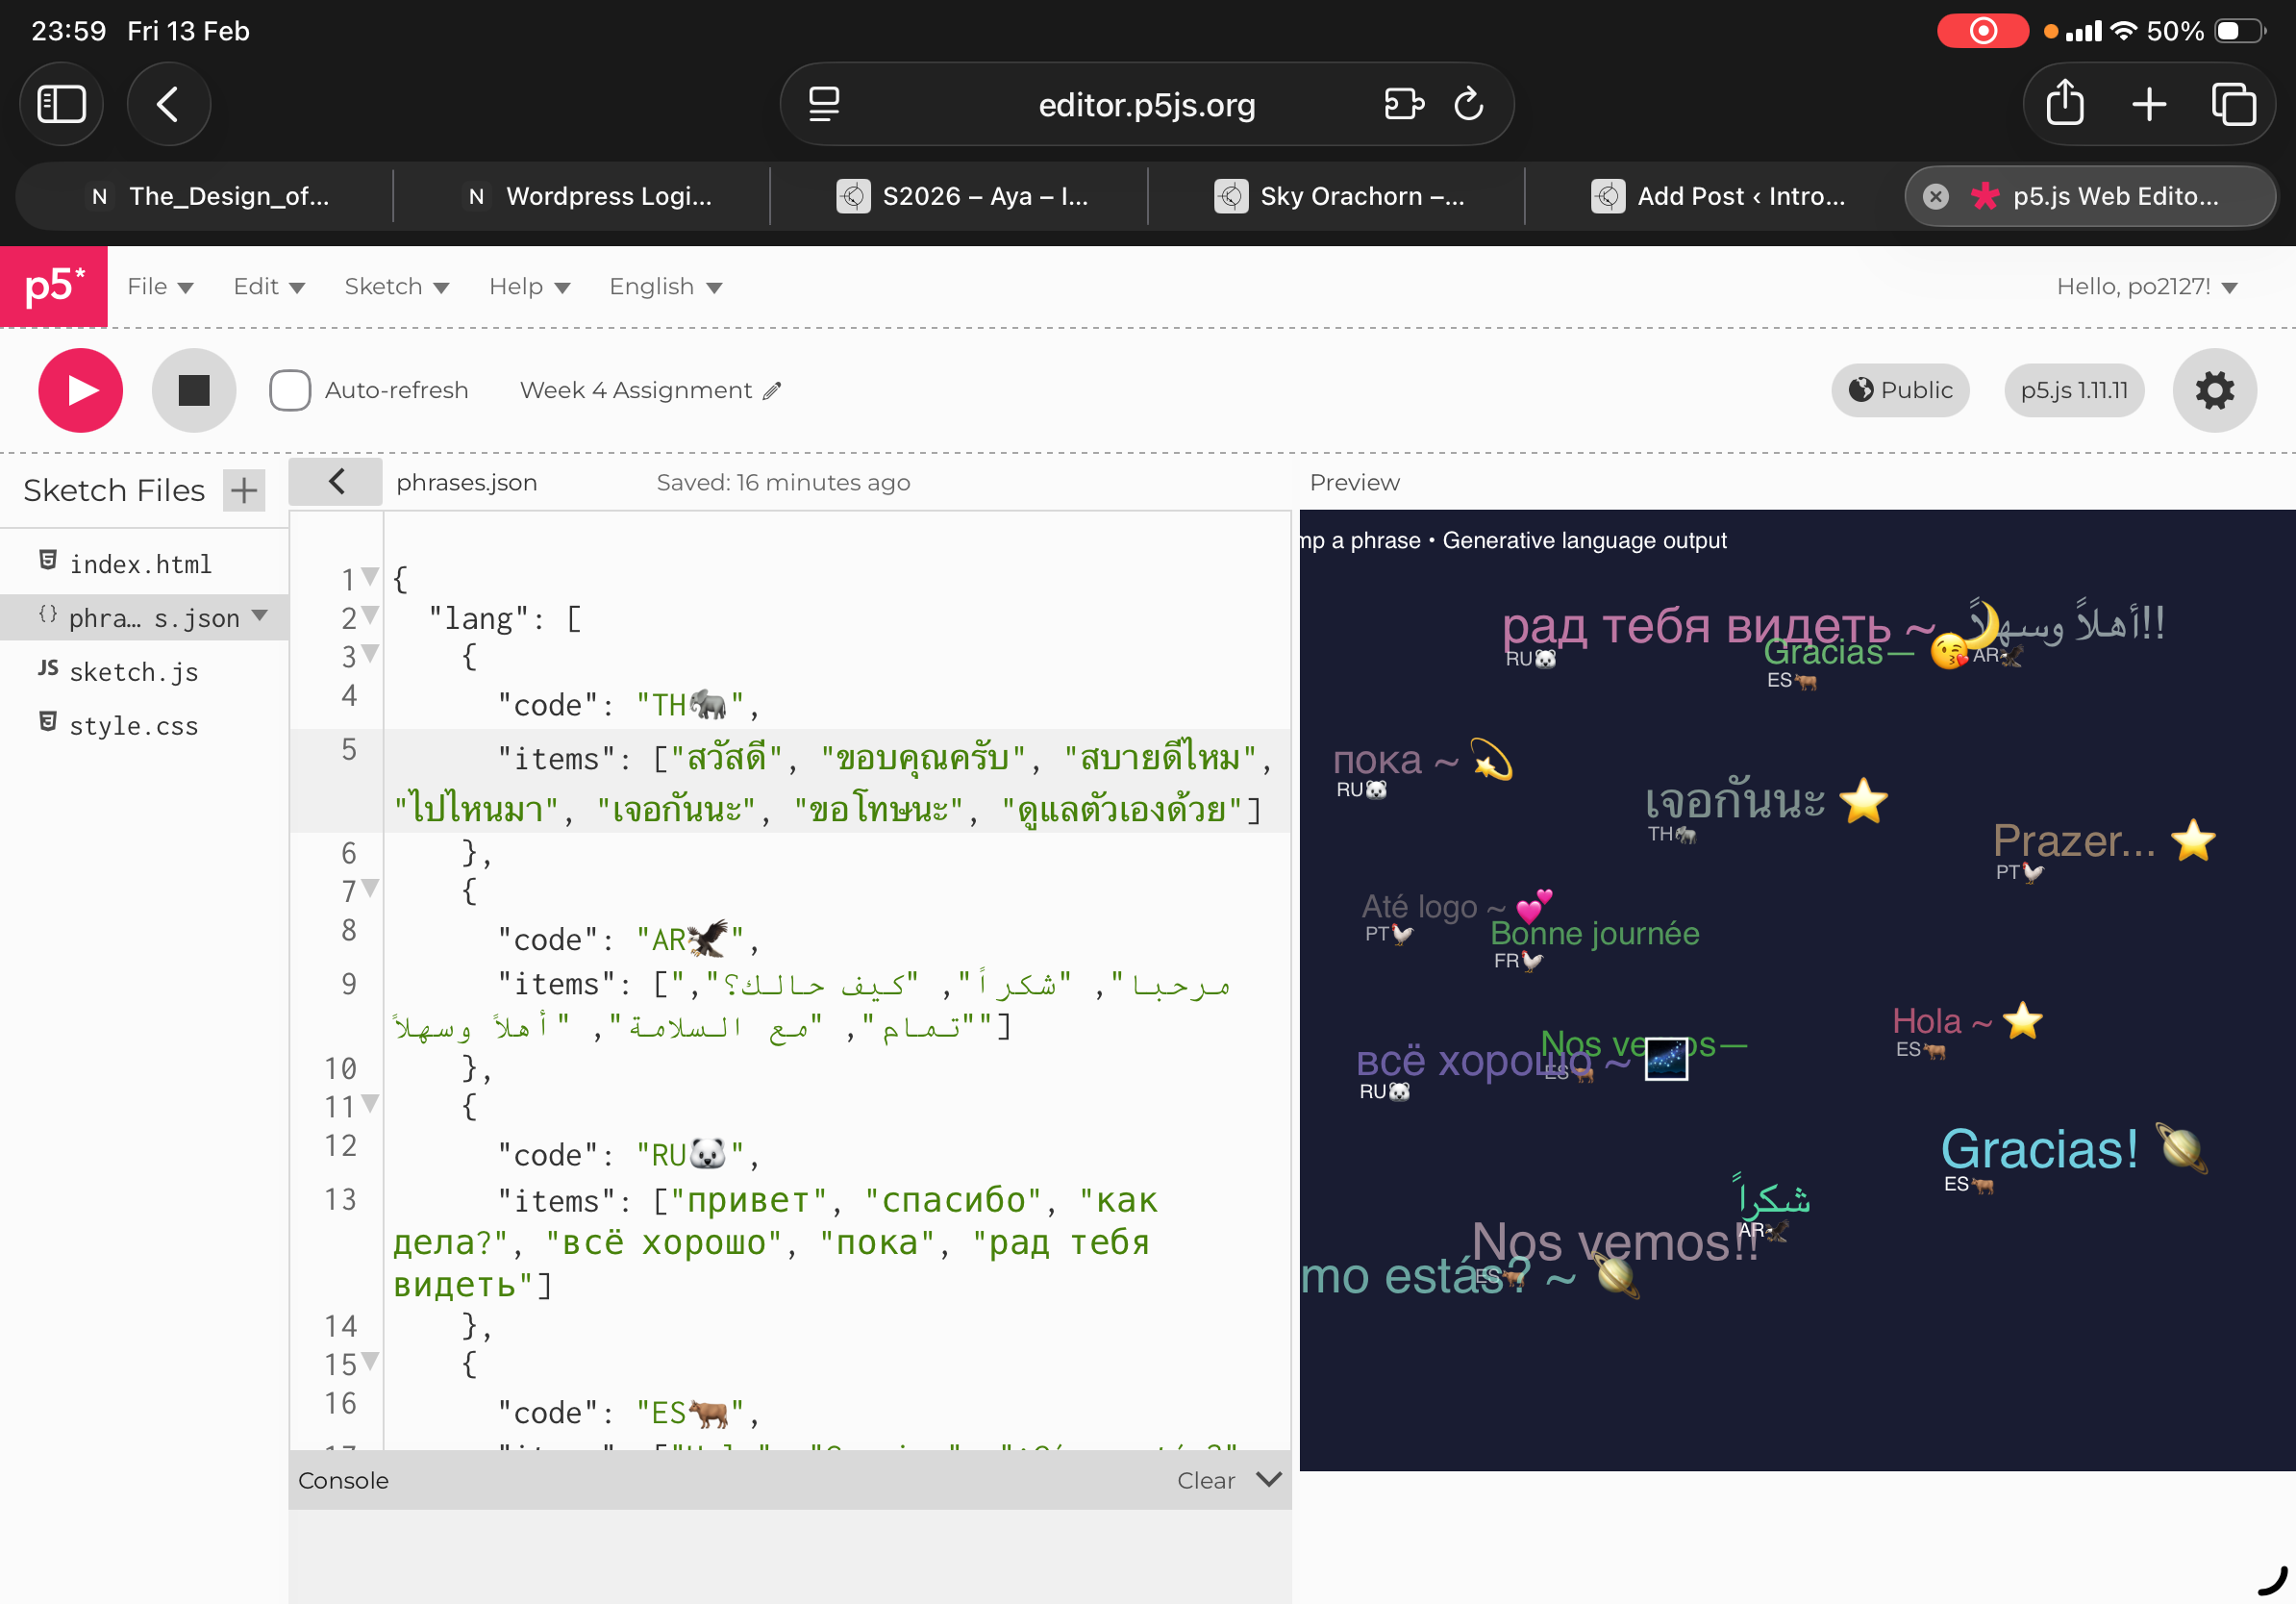The width and height of the screenshot is (2296, 1604).
Task: Reload the page in Safari
Action: point(1468,104)
